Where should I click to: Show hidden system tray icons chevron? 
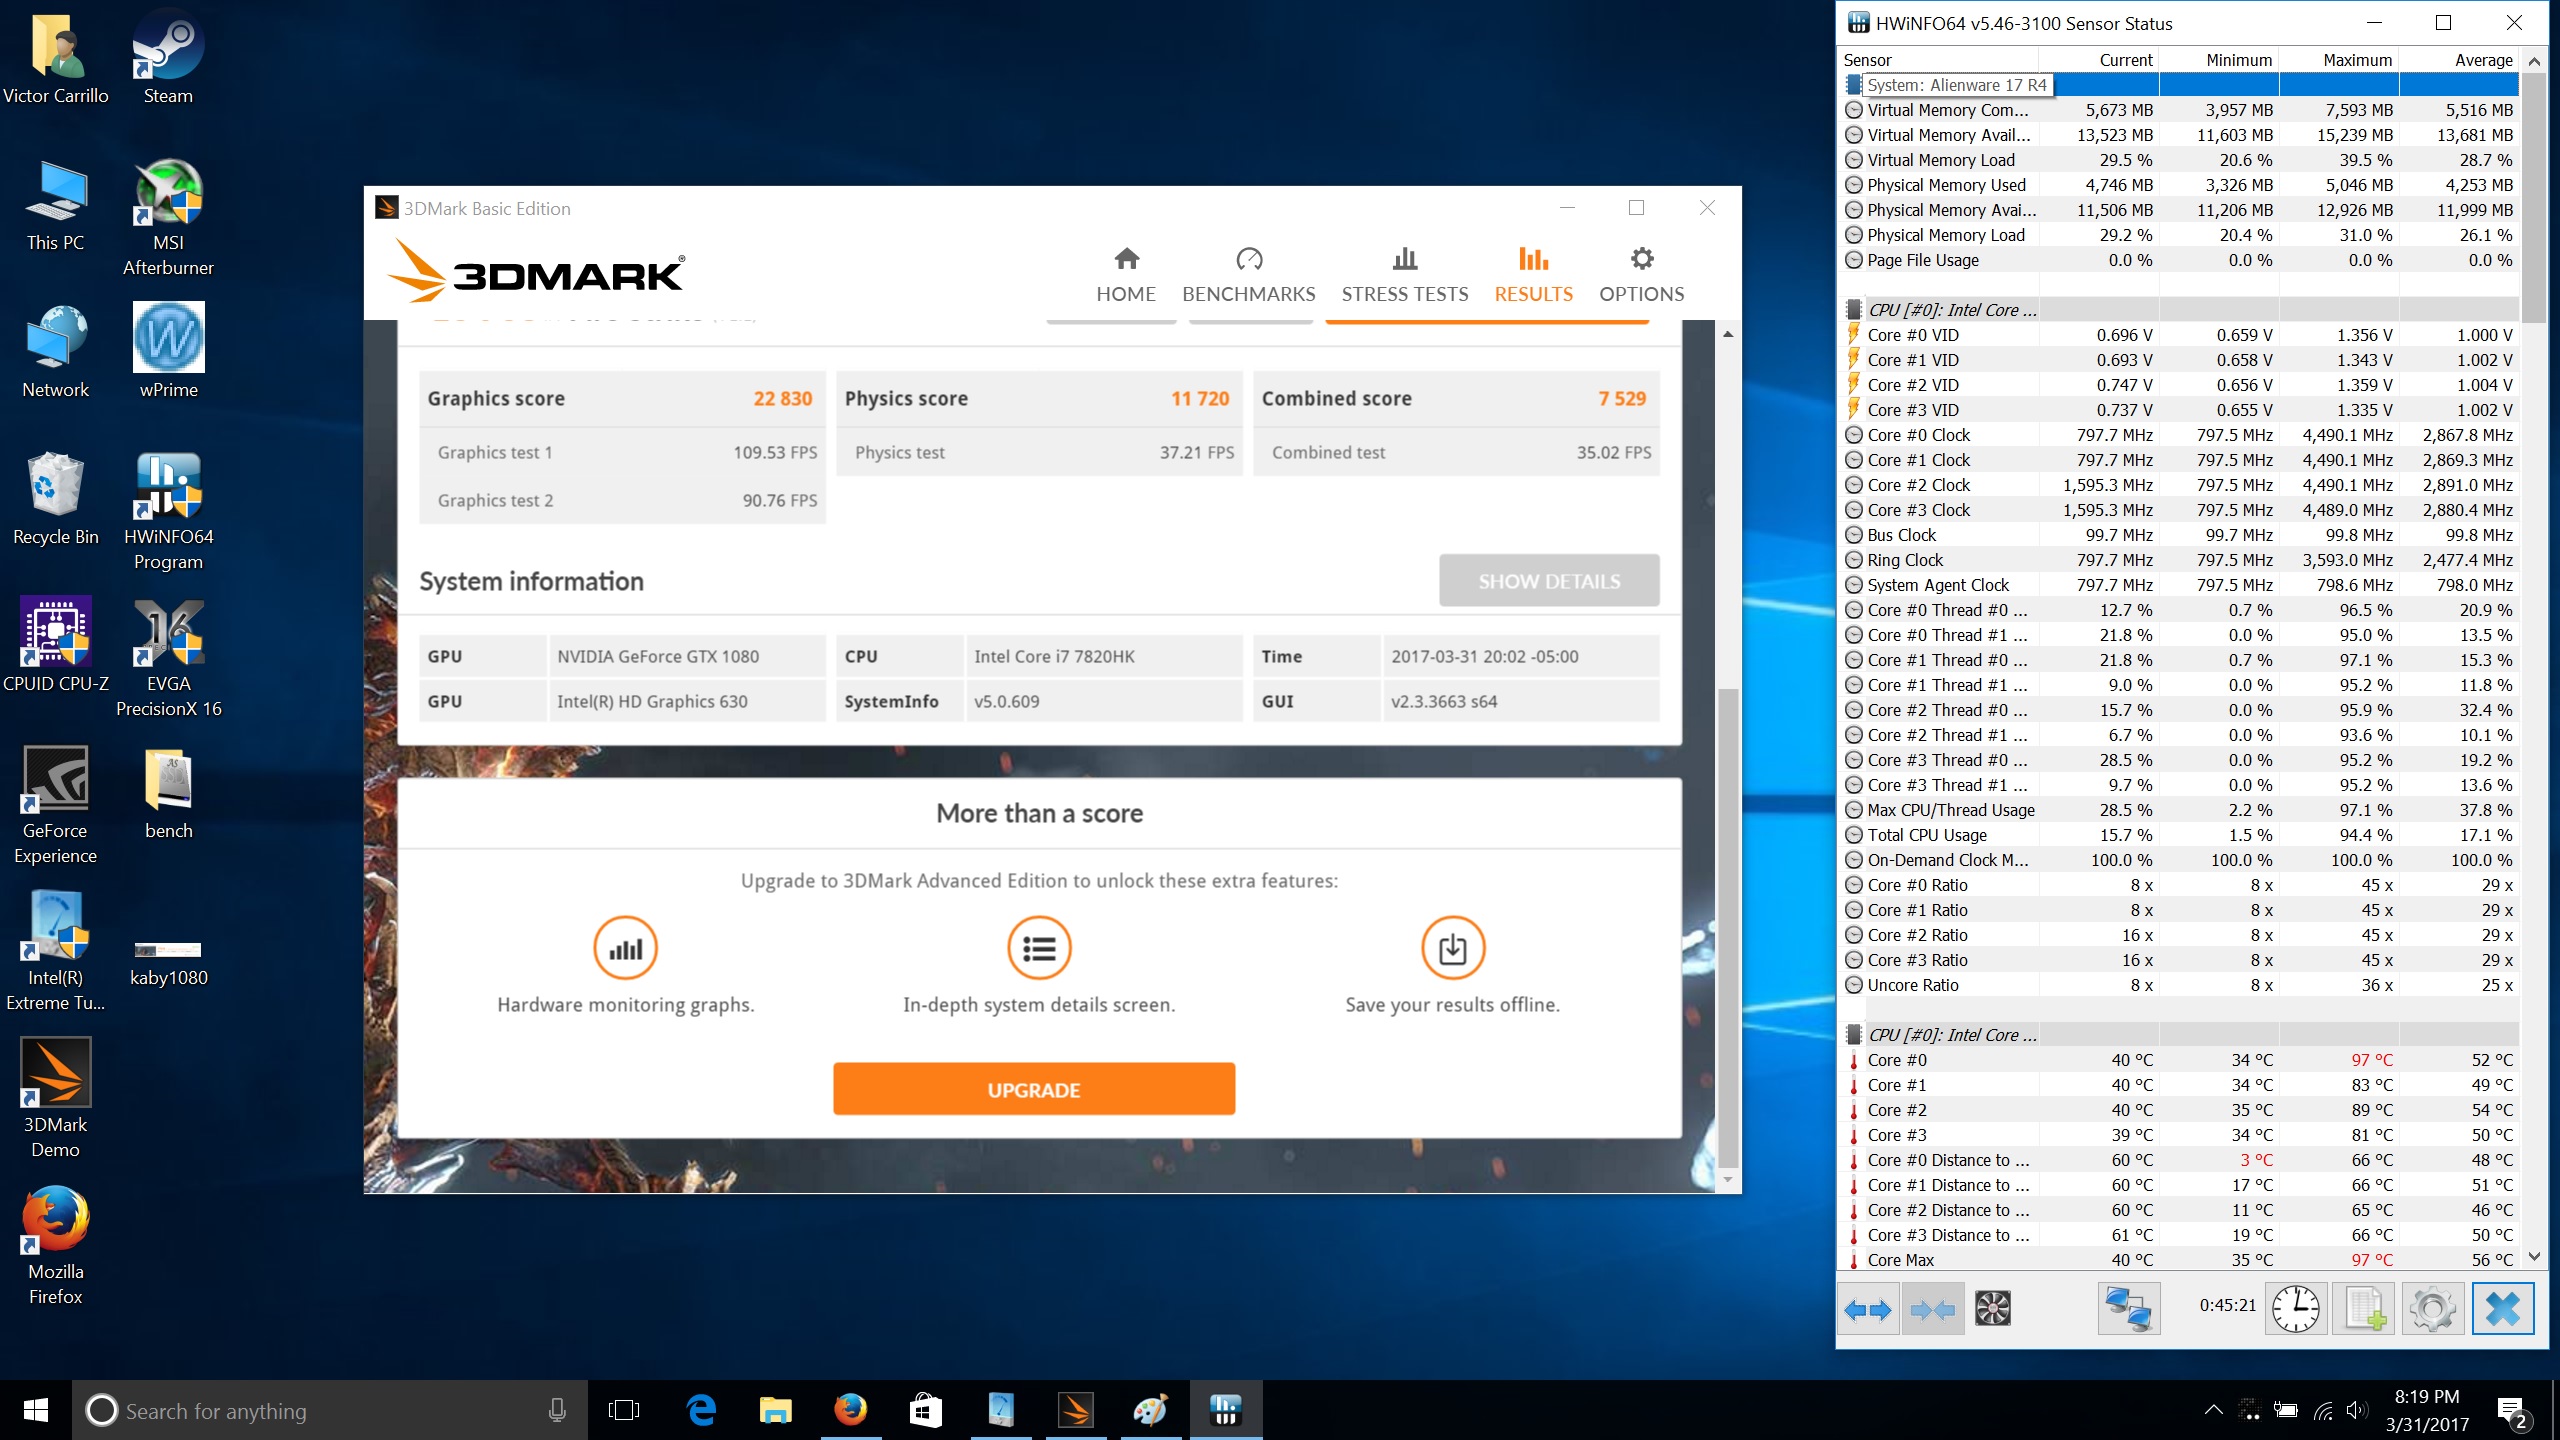click(x=2213, y=1410)
